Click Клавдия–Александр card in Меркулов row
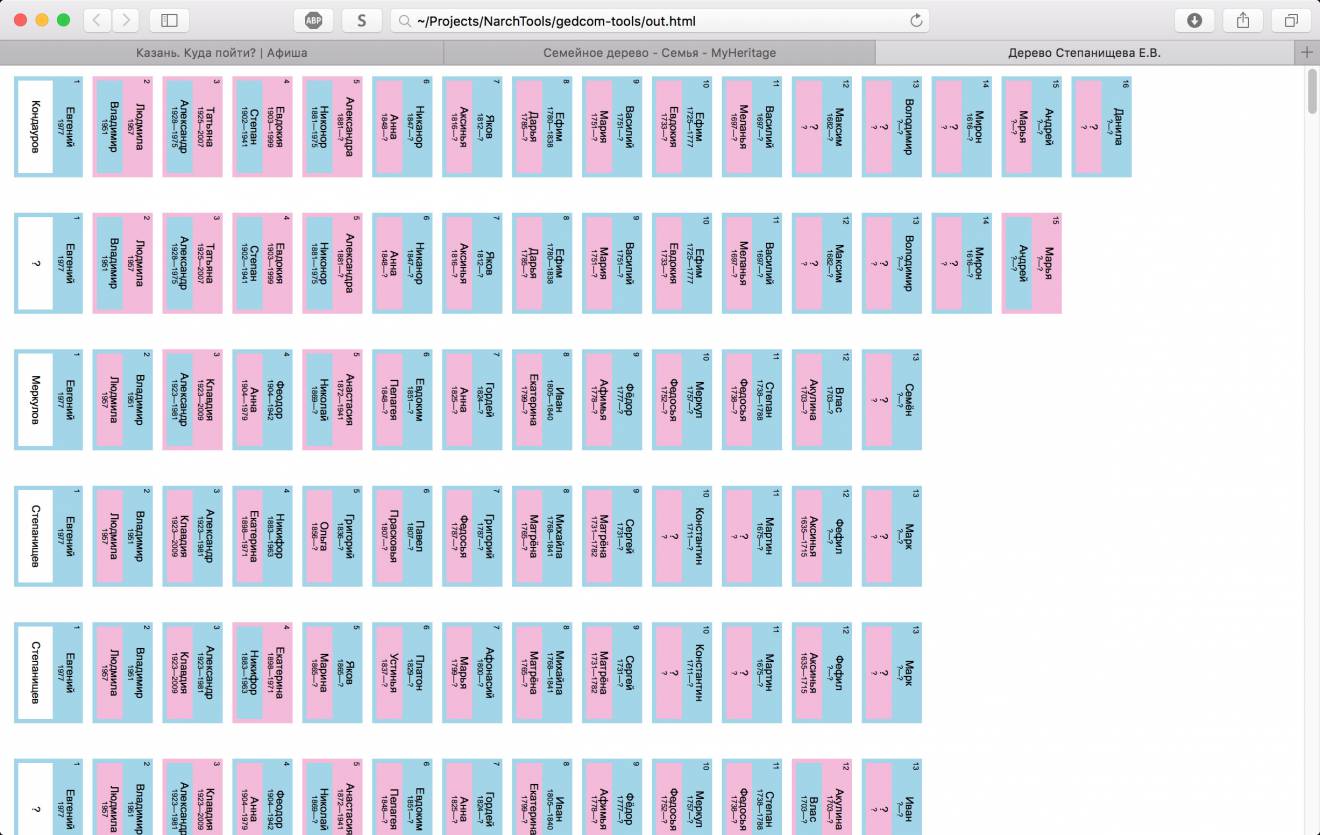Viewport: 1320px width, 835px height. point(193,400)
